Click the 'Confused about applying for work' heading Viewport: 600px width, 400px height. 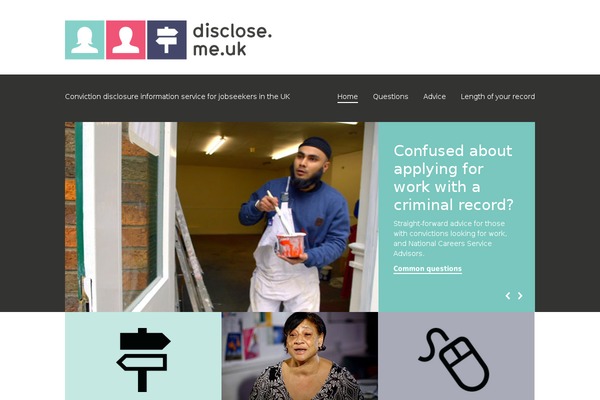453,178
